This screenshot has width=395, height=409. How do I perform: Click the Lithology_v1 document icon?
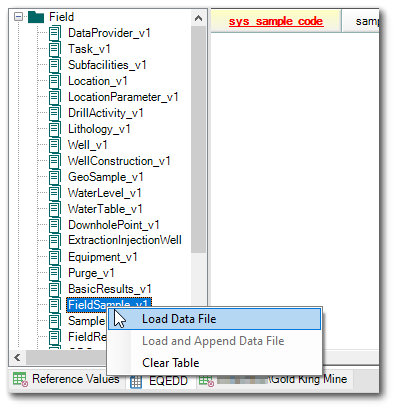pyautogui.click(x=55, y=129)
